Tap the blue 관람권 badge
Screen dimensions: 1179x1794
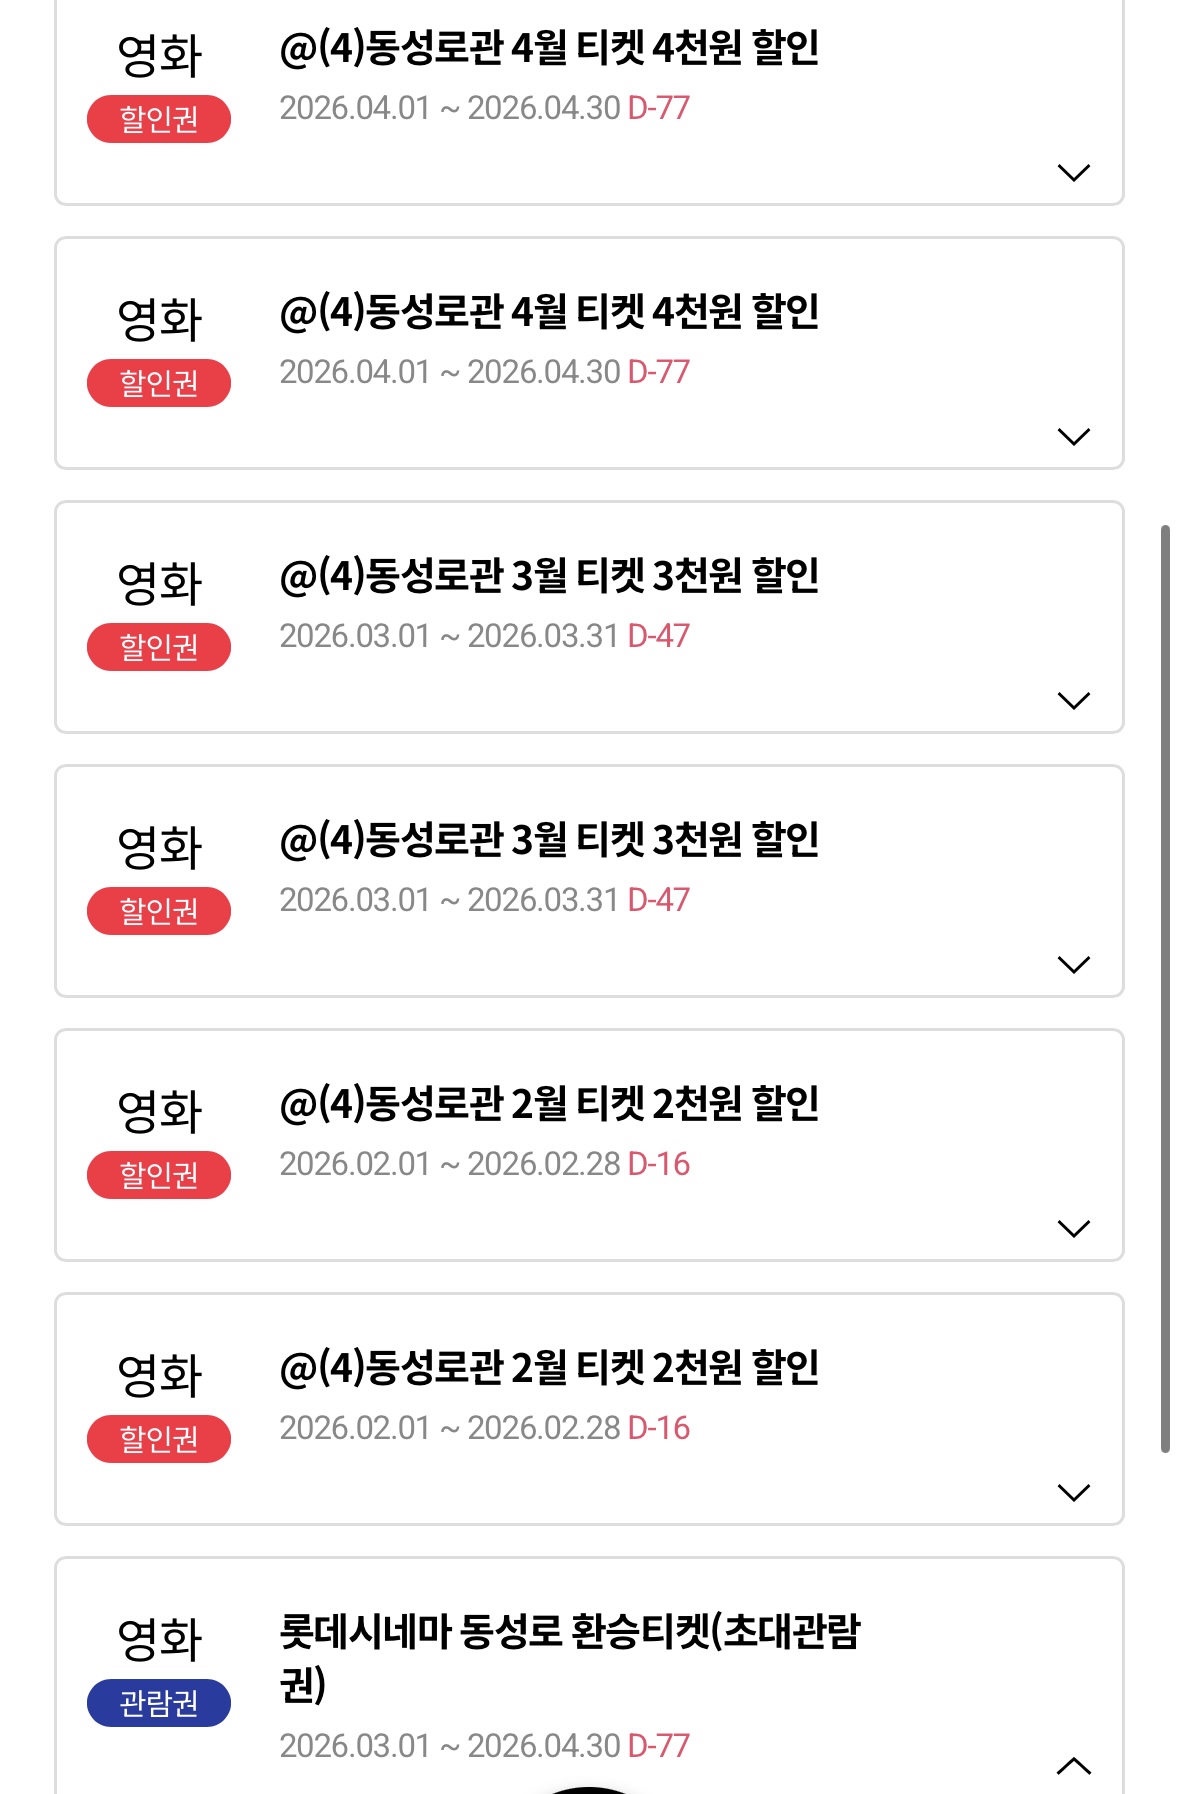(159, 1703)
